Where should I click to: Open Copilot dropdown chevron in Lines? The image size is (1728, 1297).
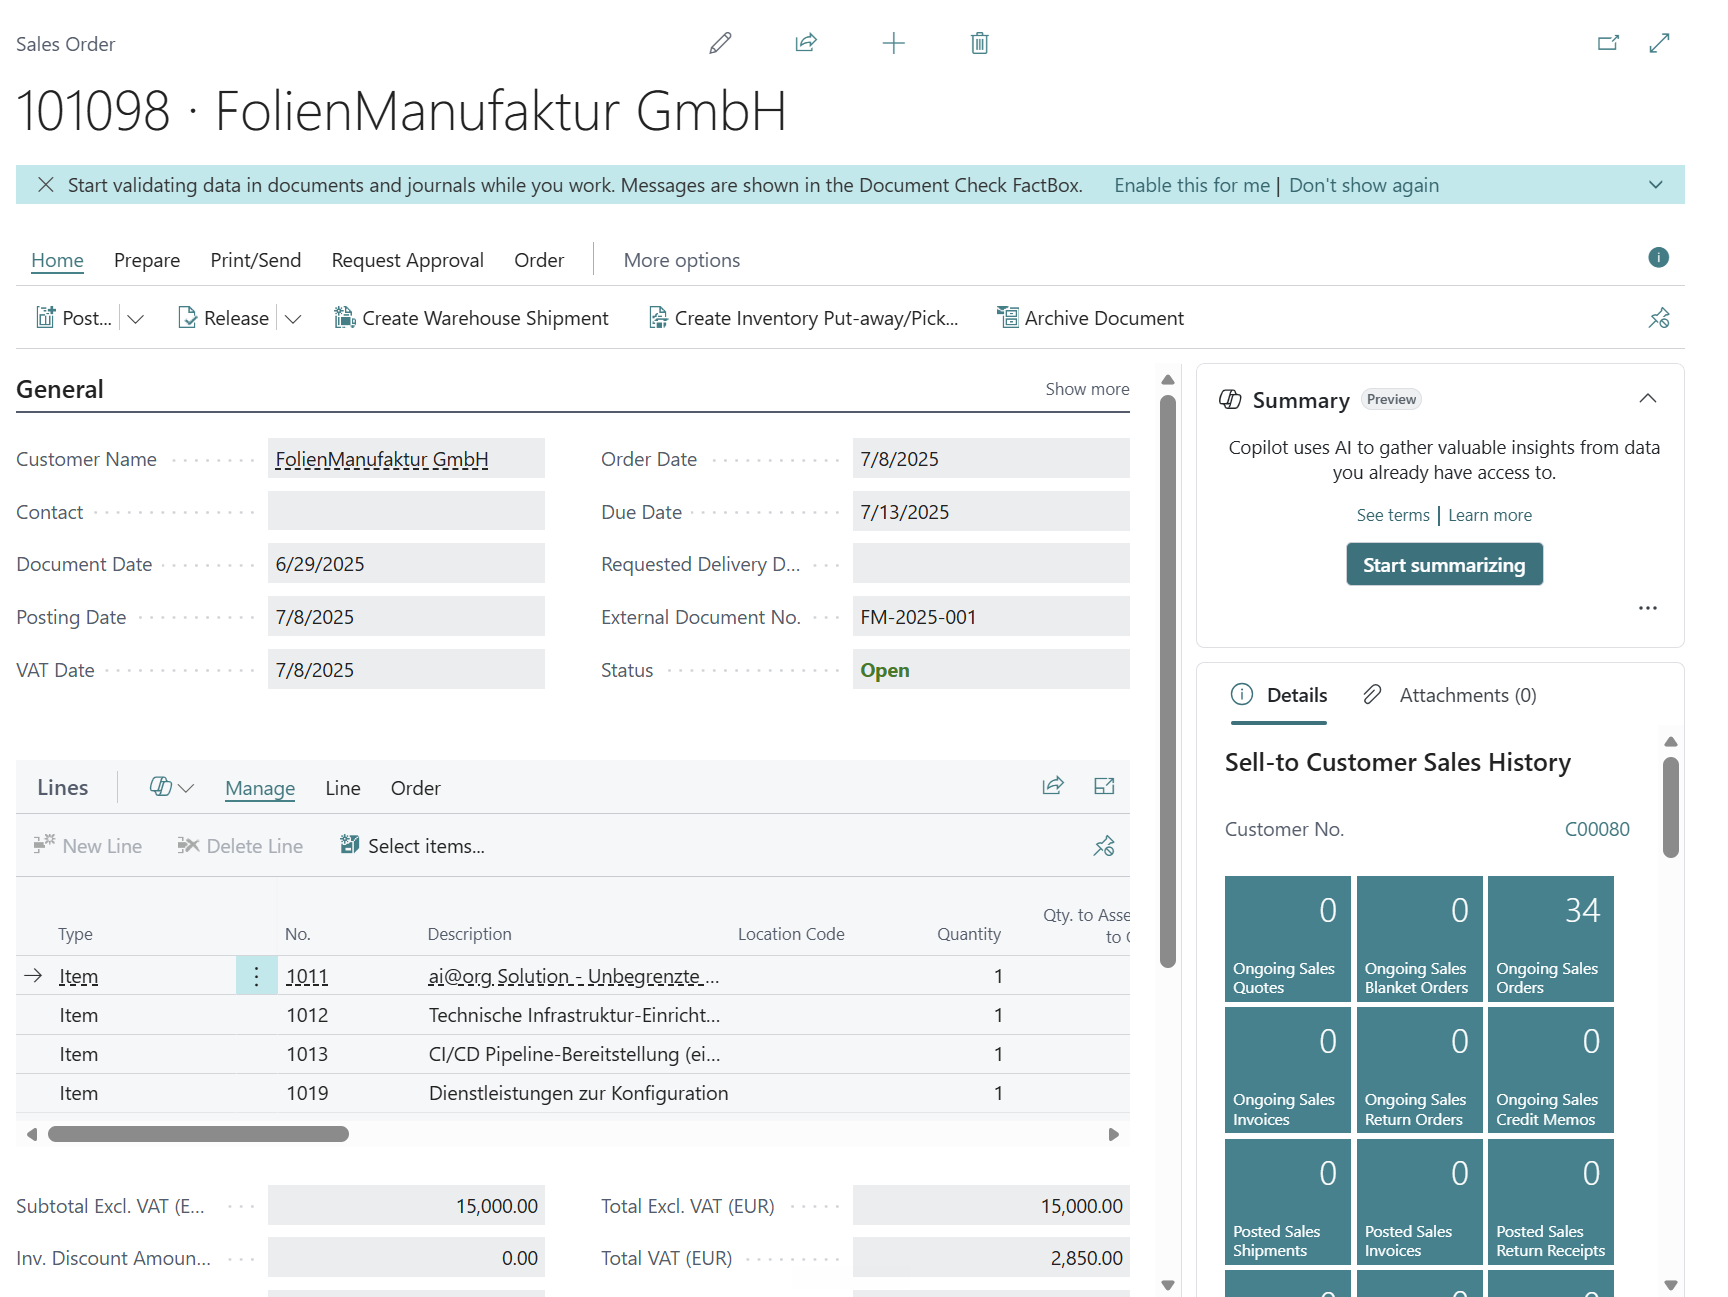pos(186,788)
